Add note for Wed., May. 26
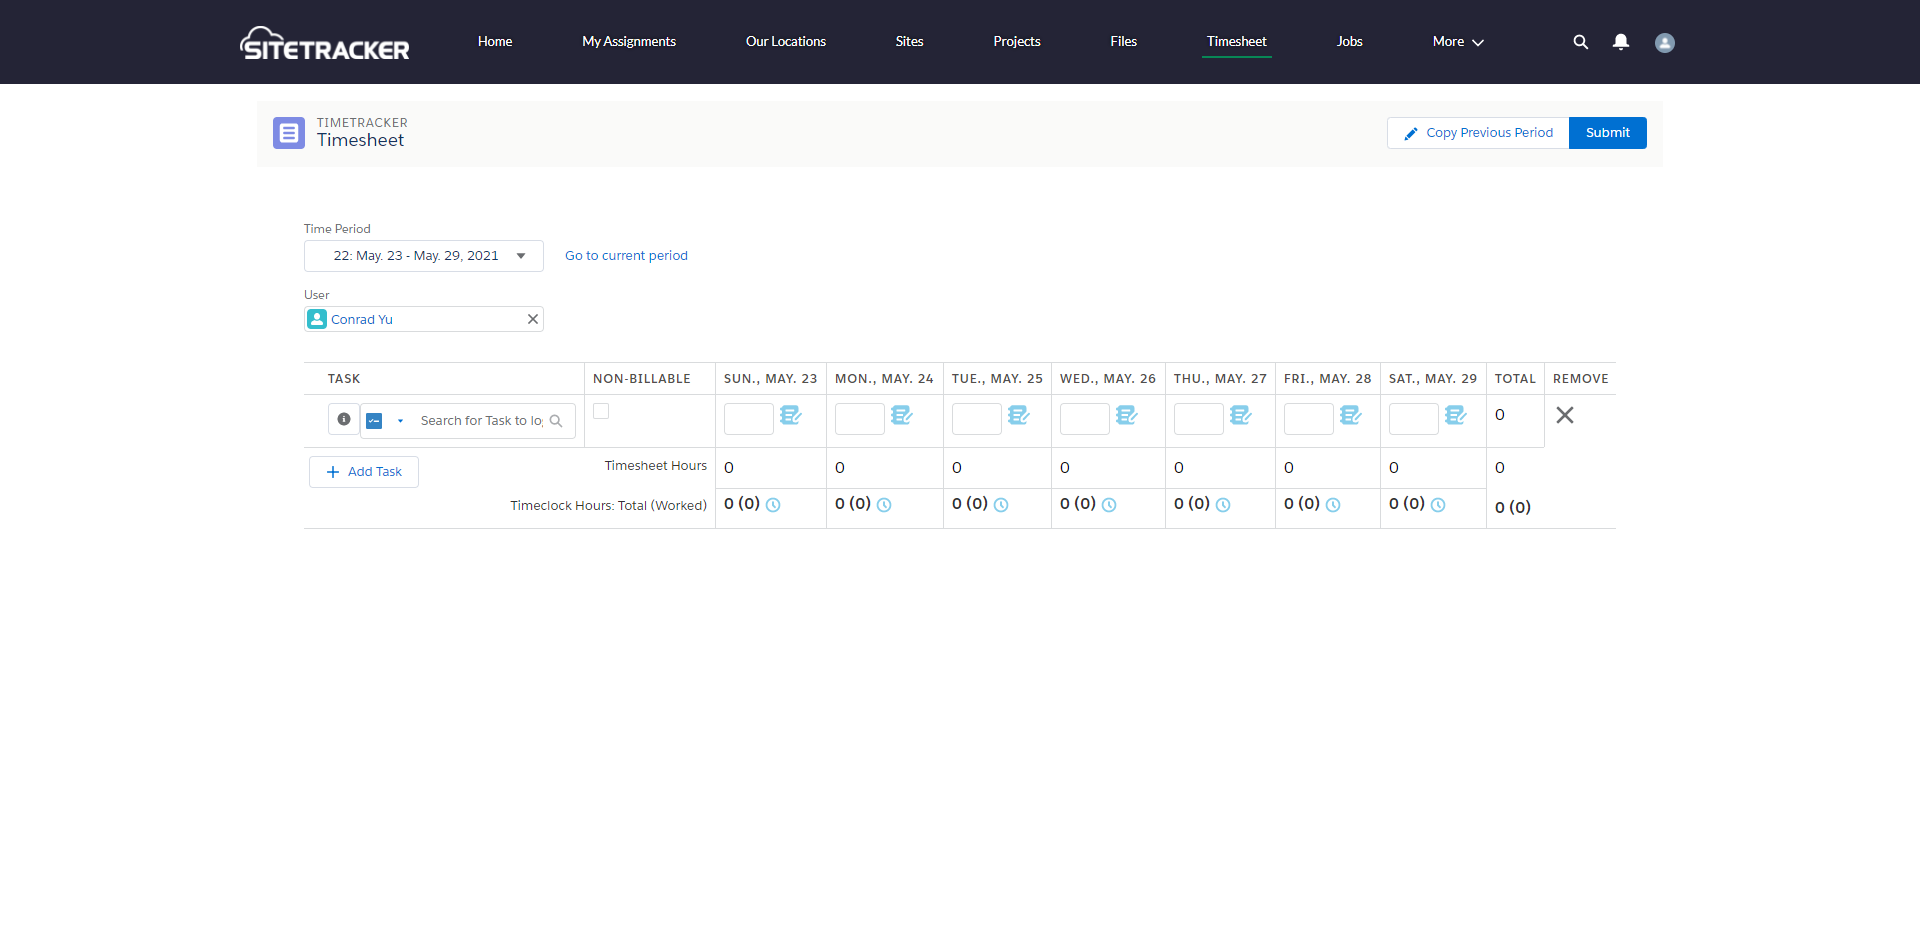 pyautogui.click(x=1126, y=415)
